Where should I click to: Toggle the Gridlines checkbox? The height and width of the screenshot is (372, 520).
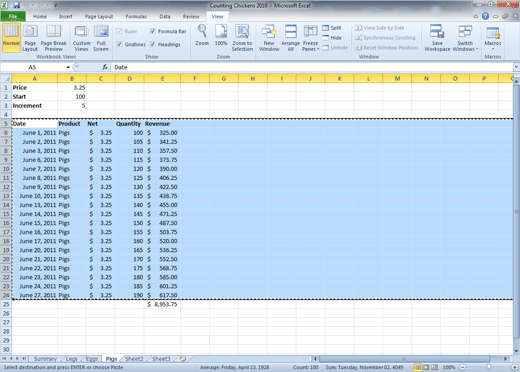pyautogui.click(x=119, y=44)
